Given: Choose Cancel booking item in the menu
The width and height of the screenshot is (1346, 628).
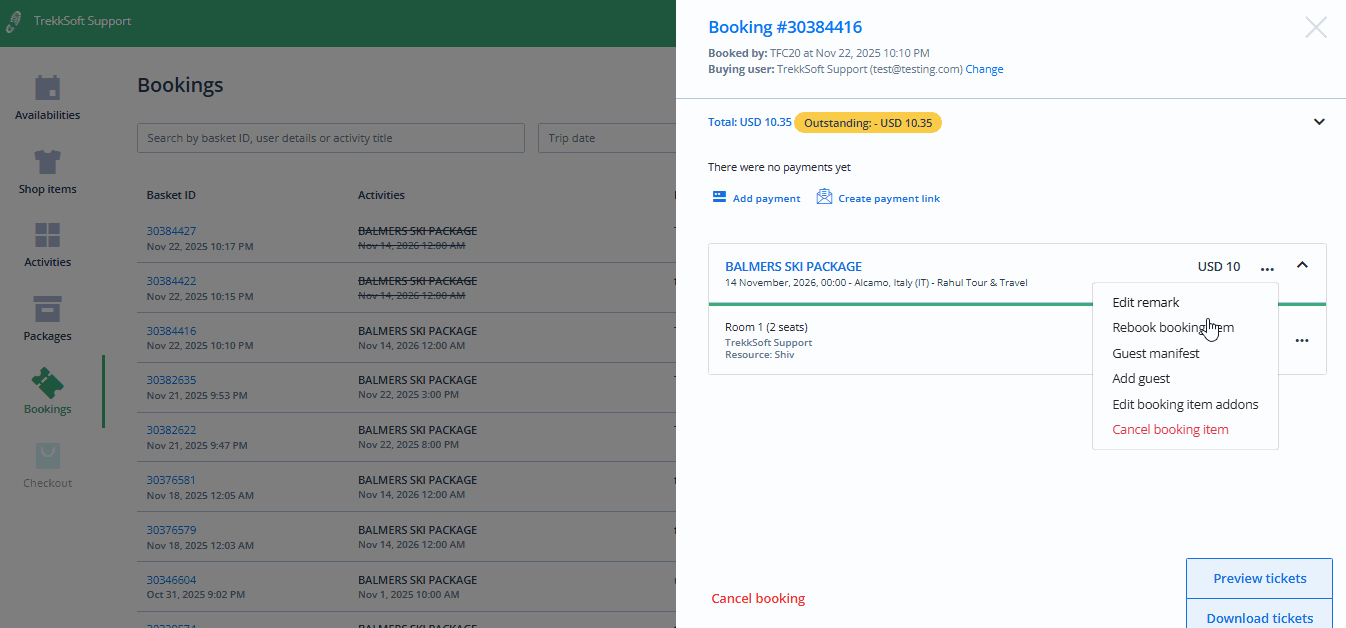Looking at the screenshot, I should pos(1170,428).
